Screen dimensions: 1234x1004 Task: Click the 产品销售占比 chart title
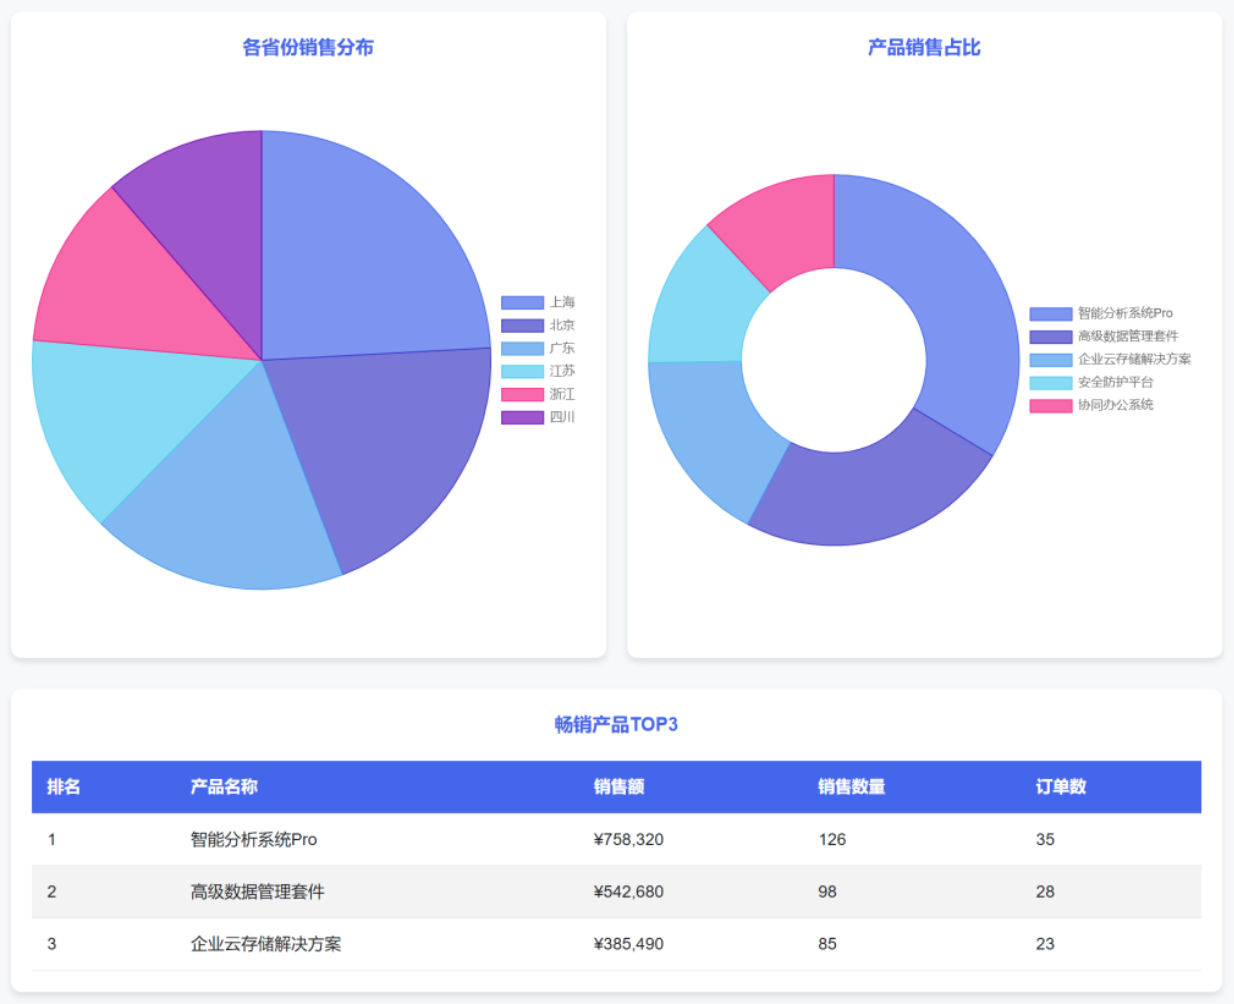coord(924,47)
